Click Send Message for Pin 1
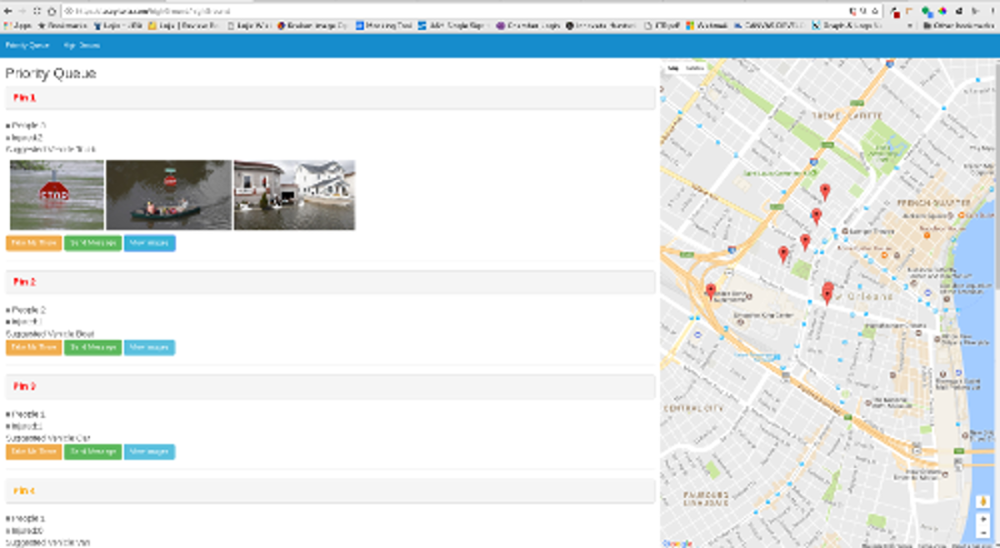Screen dimensions: 1000x548 tap(92, 243)
